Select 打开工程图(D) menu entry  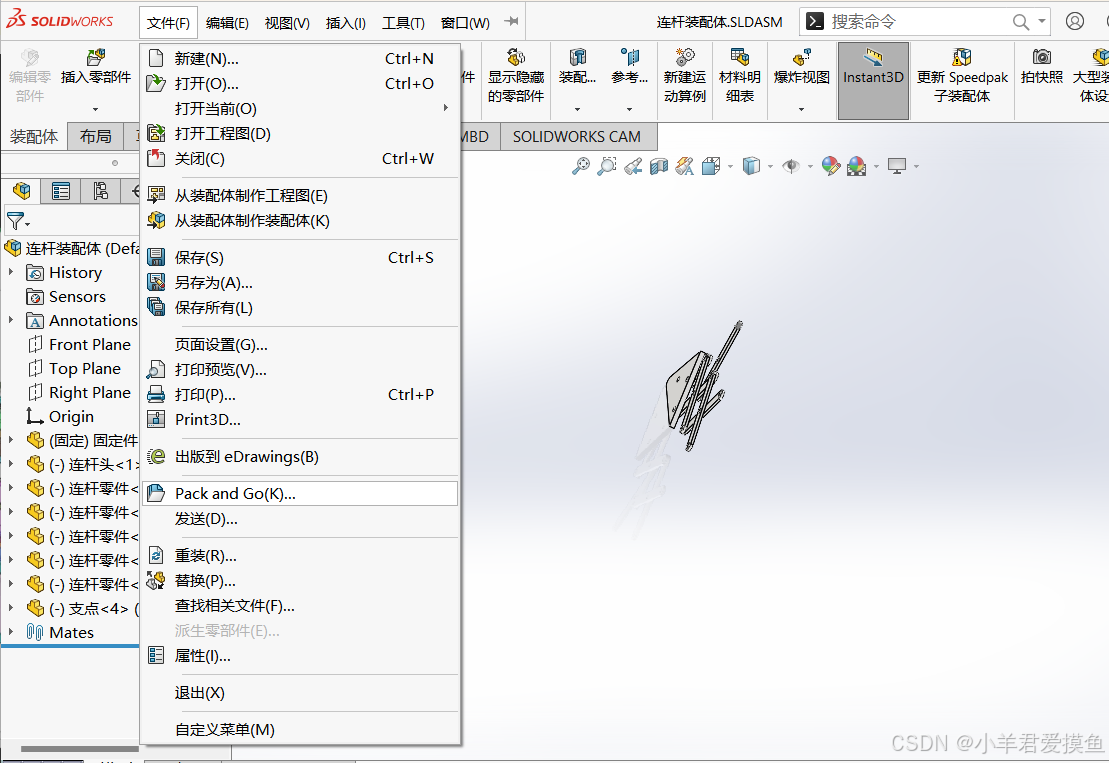300,134
